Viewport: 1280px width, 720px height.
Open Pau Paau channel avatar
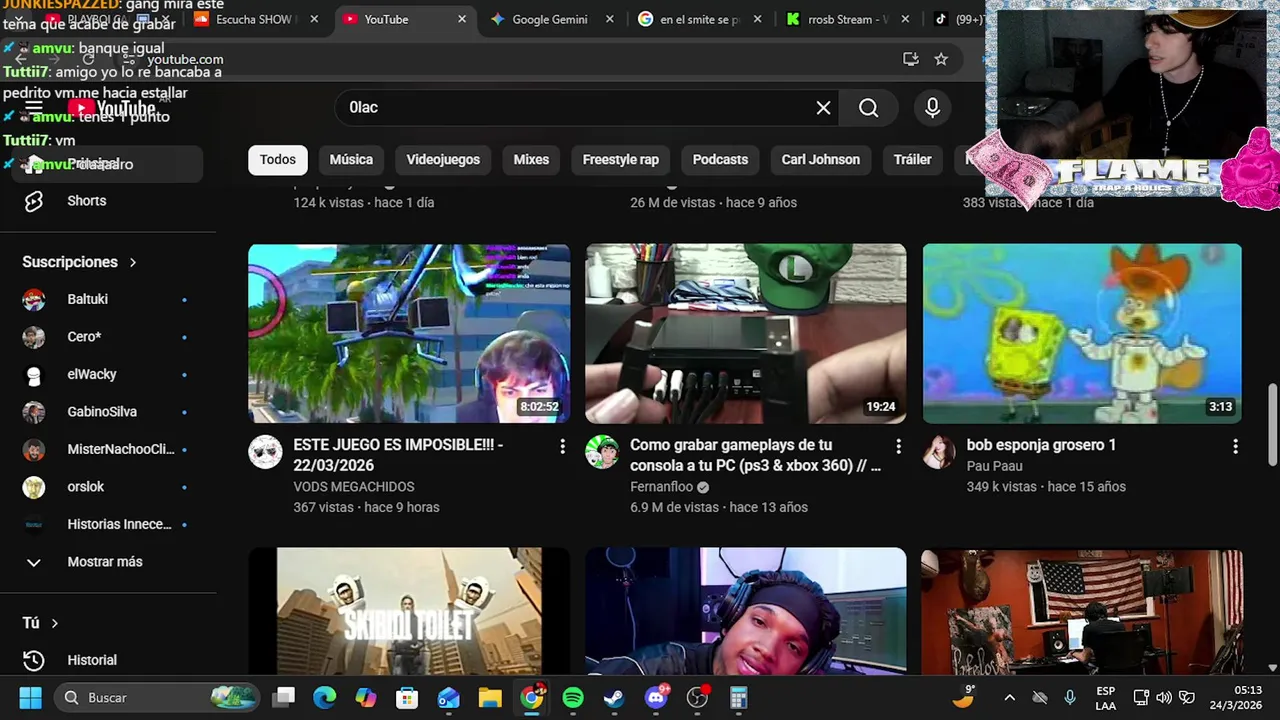[x=938, y=452]
